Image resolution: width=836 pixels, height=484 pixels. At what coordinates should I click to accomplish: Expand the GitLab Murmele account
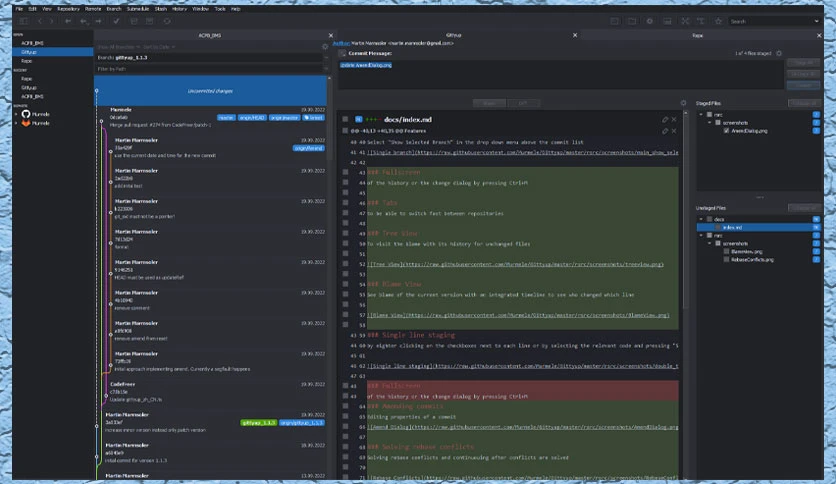(16, 123)
